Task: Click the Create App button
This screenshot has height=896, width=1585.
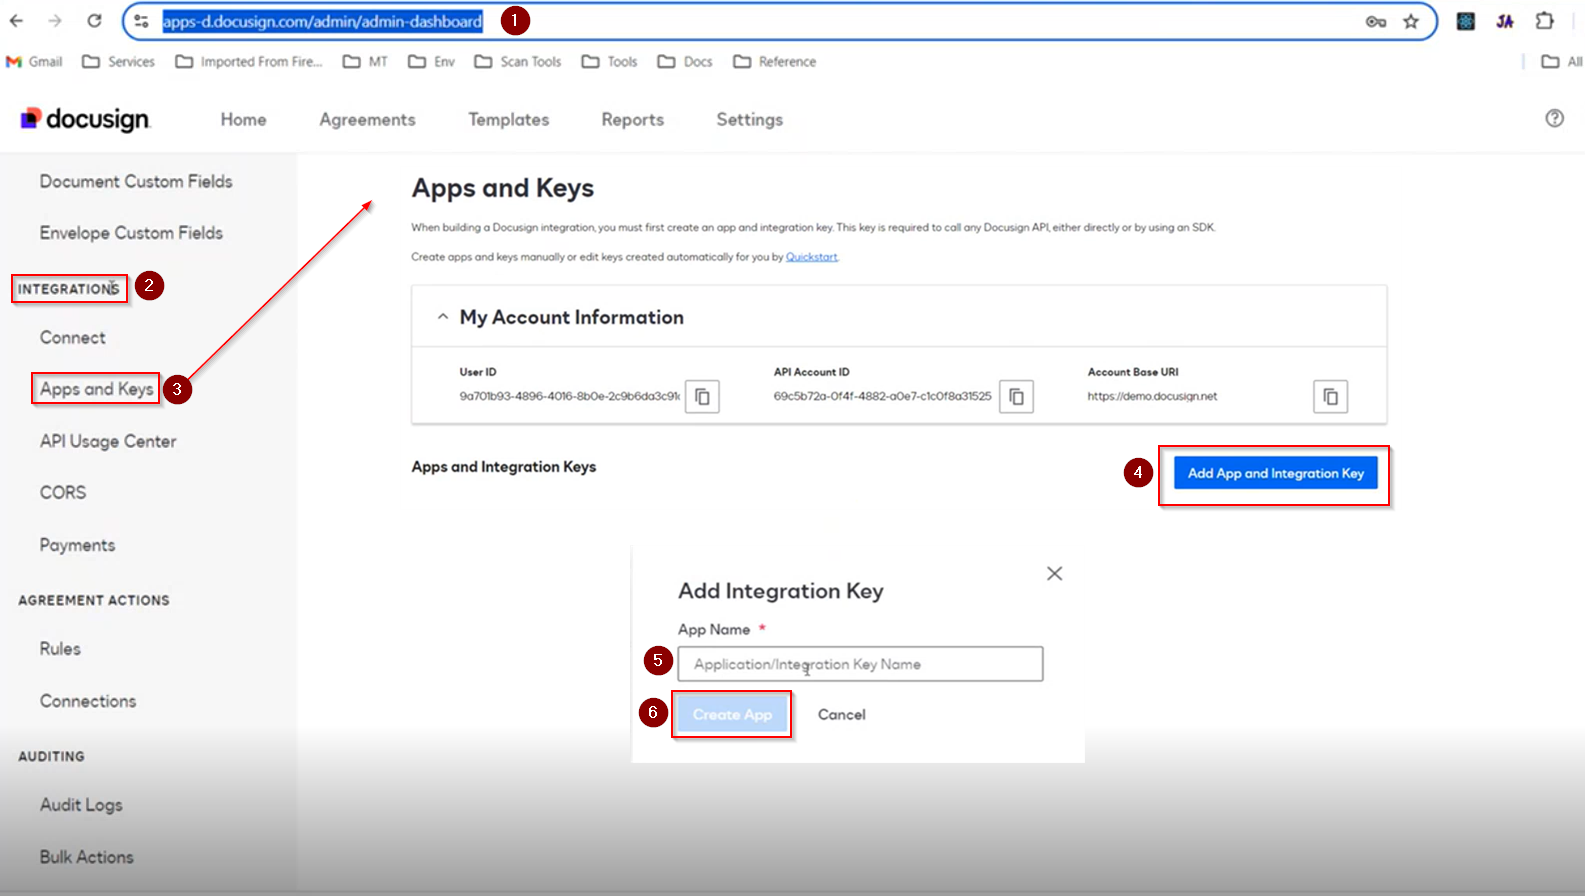Action: pyautogui.click(x=732, y=714)
